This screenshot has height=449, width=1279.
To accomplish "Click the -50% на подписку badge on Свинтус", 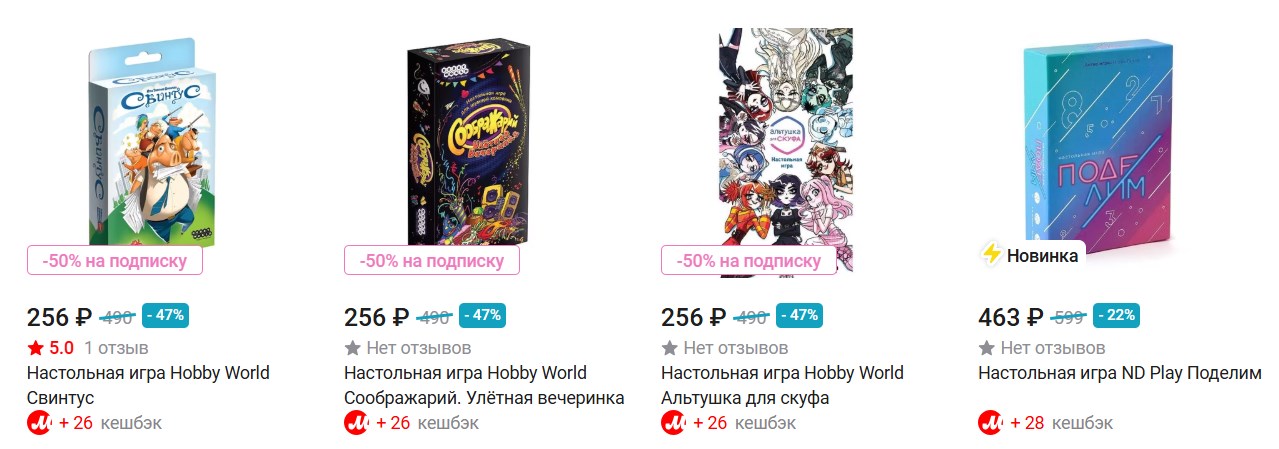I will 115,260.
